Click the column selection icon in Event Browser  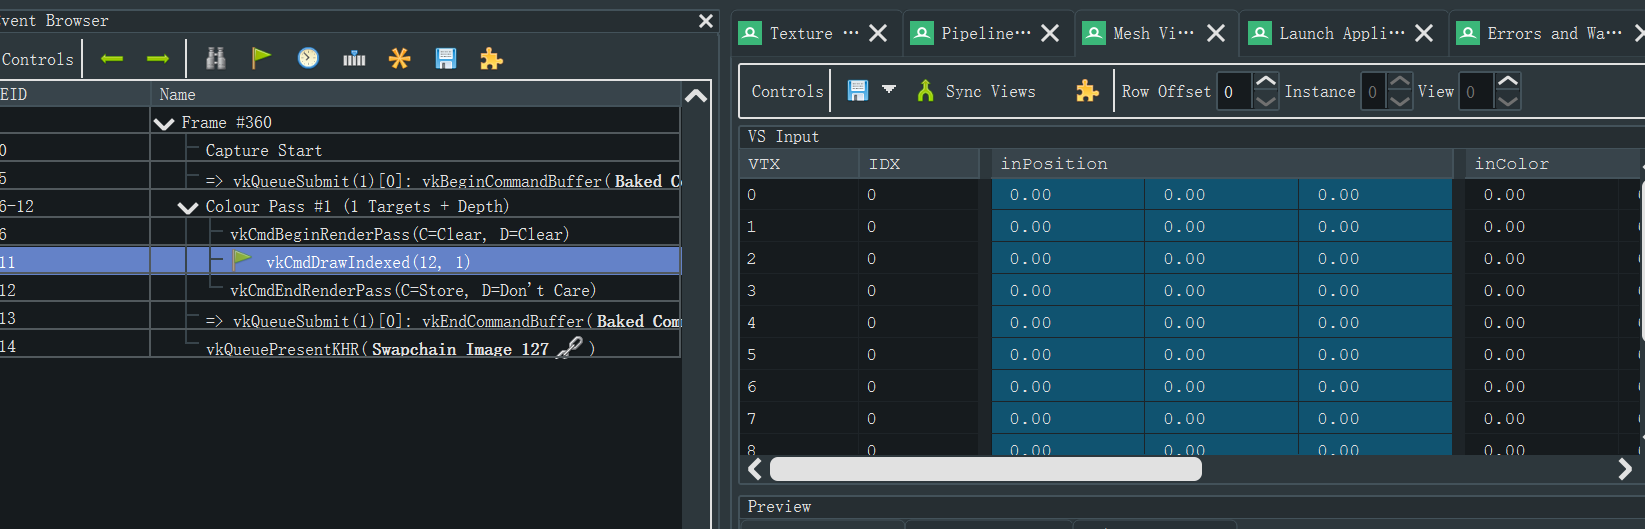click(x=354, y=59)
